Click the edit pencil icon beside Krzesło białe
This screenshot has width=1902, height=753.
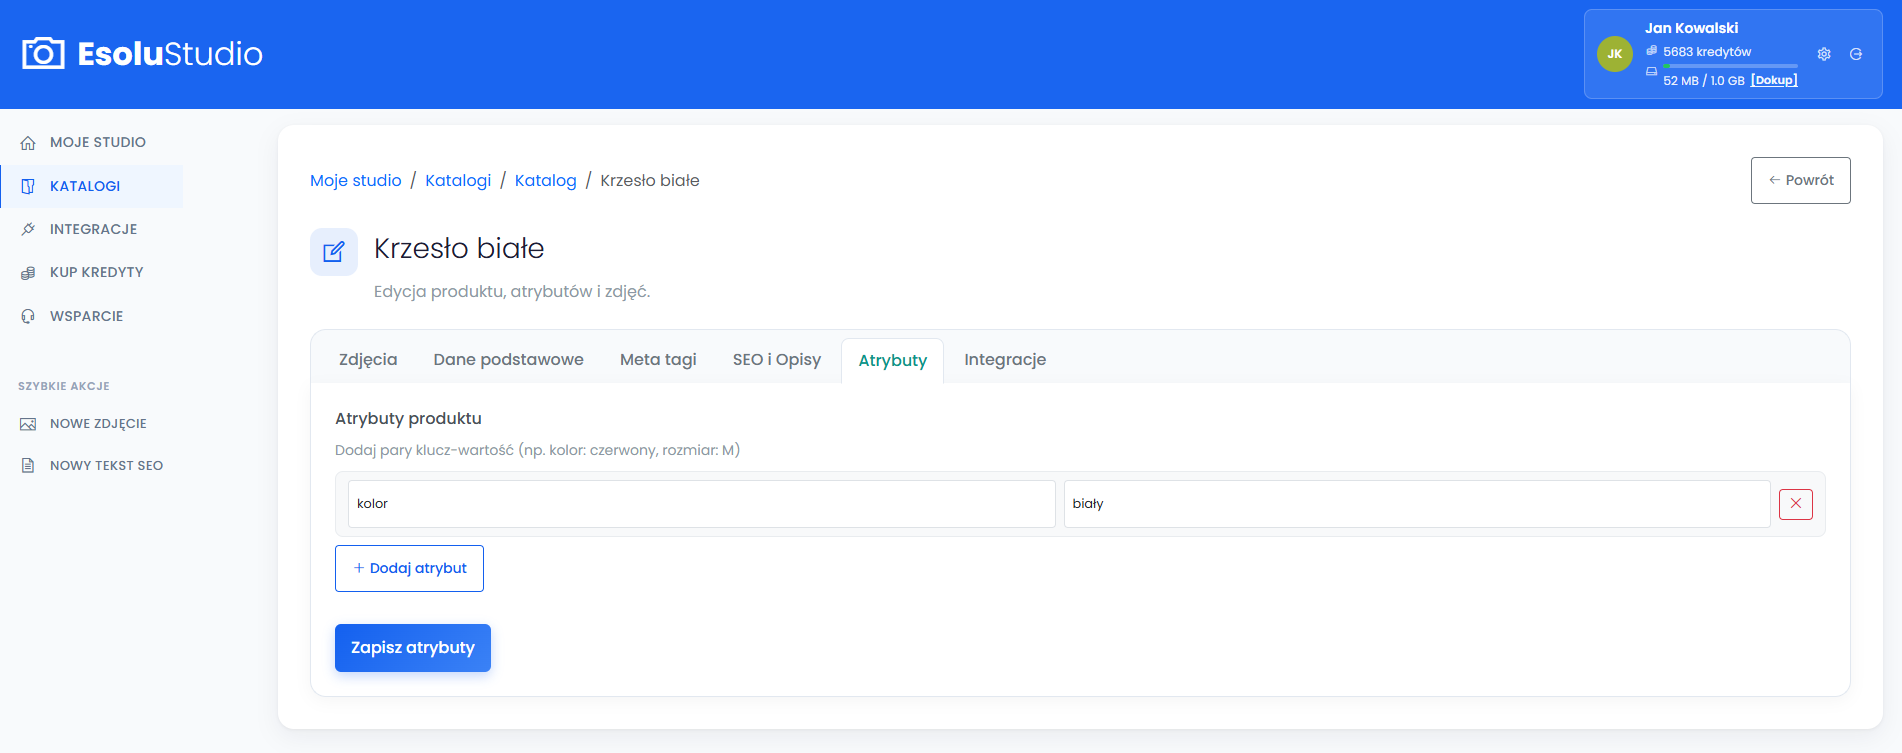pos(334,252)
